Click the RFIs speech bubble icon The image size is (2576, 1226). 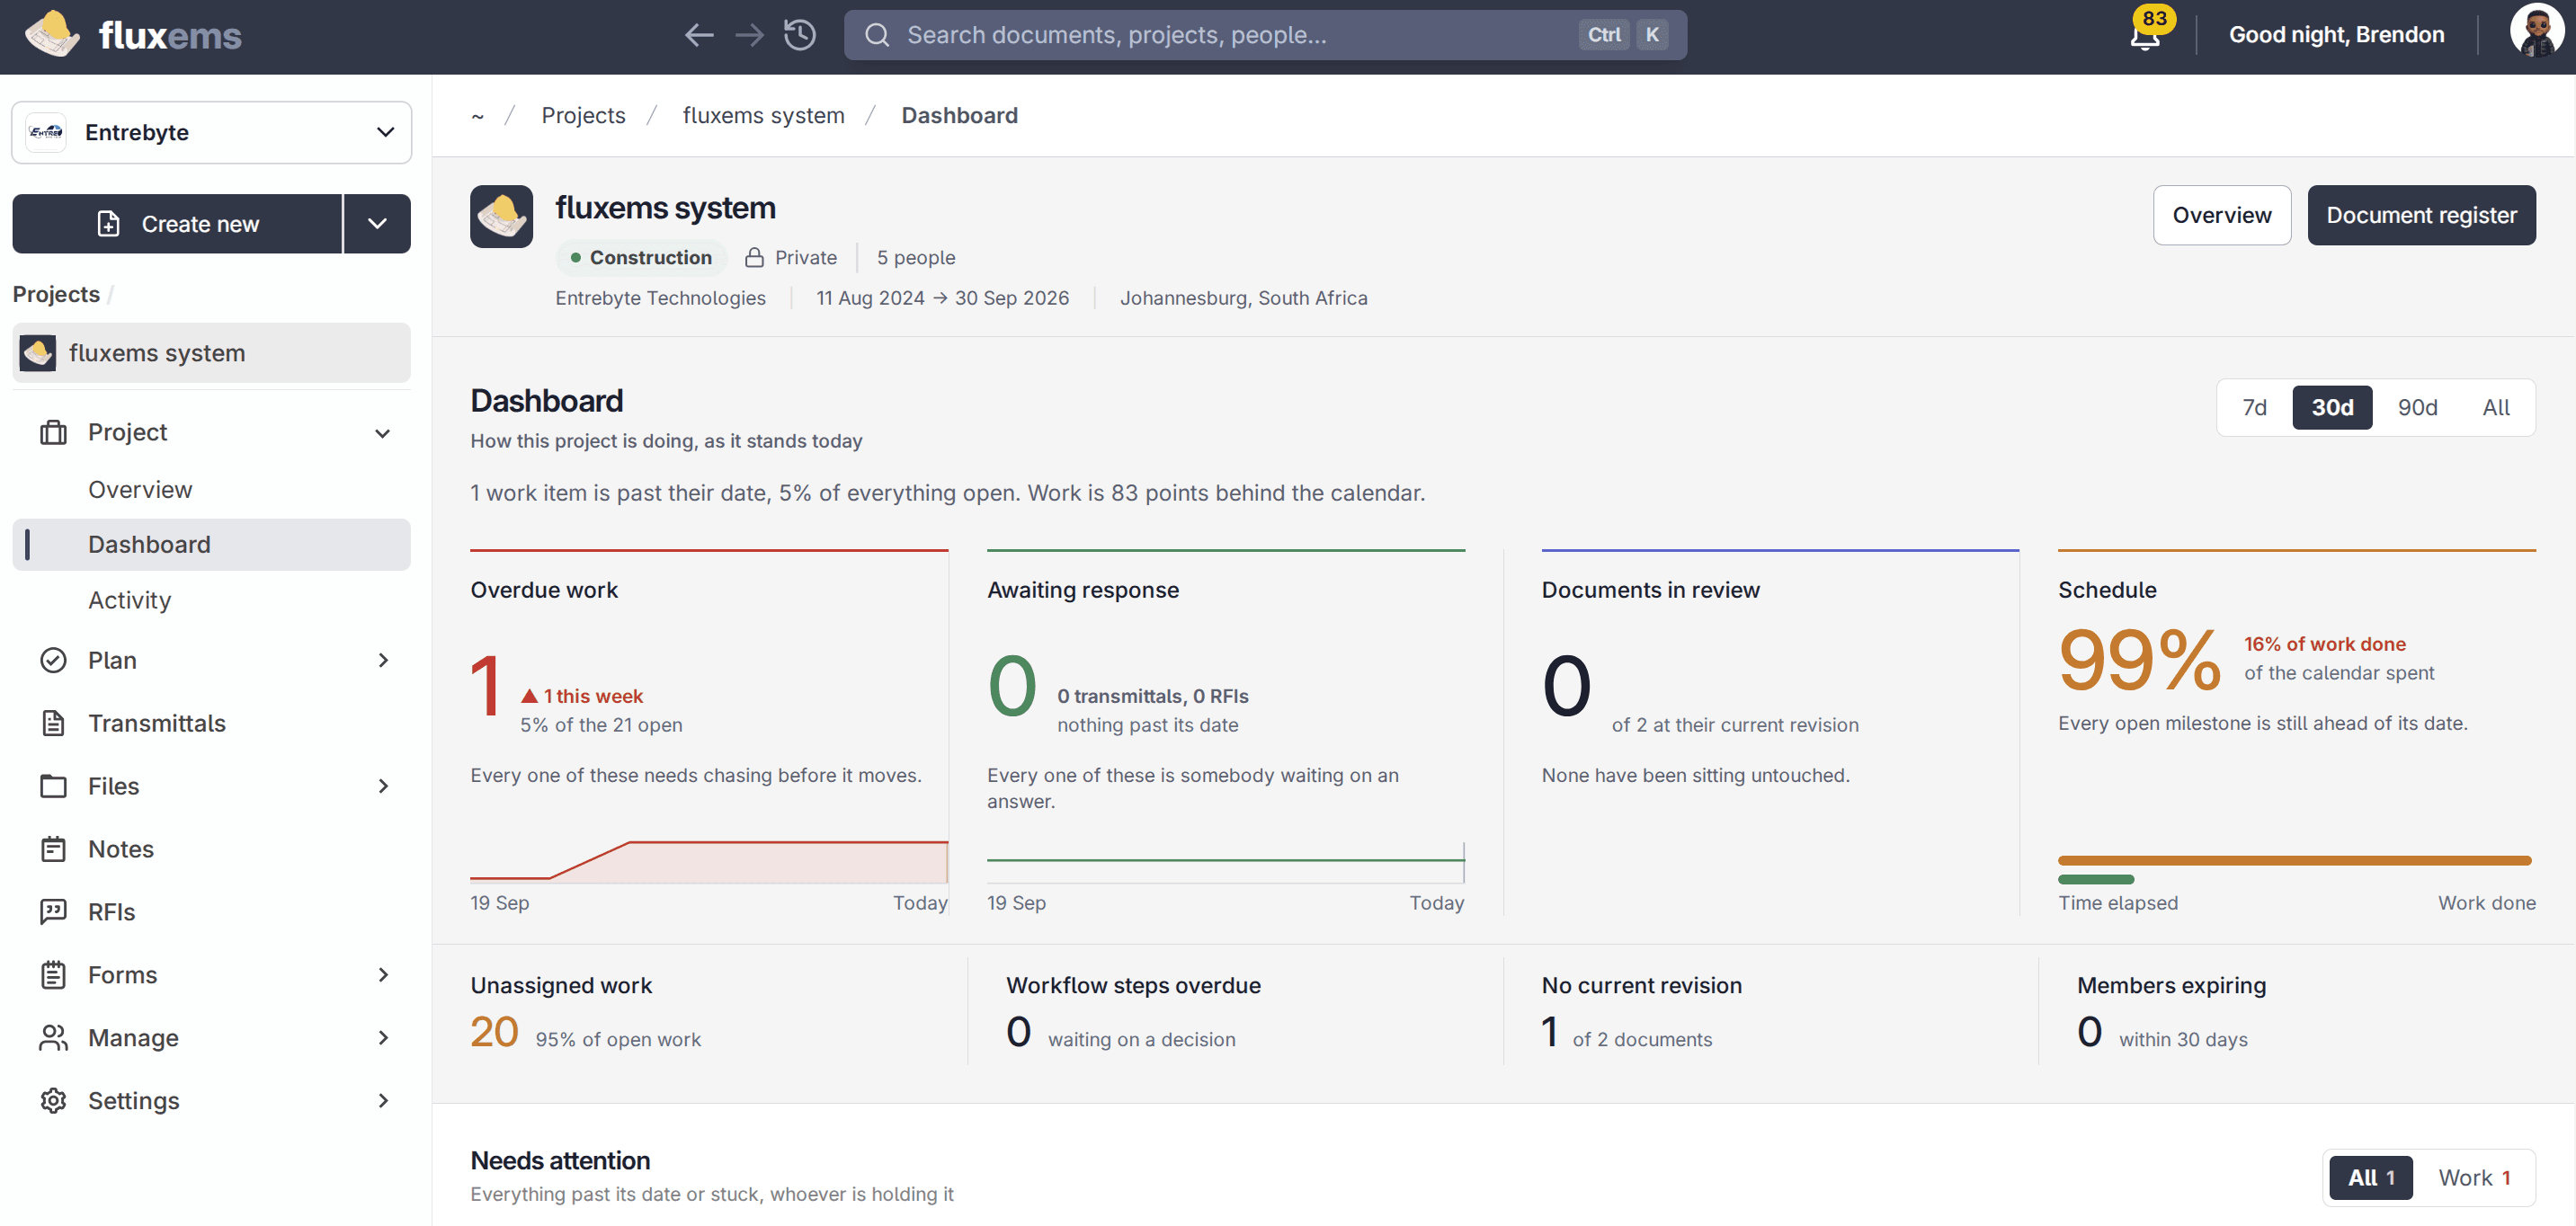point(53,912)
